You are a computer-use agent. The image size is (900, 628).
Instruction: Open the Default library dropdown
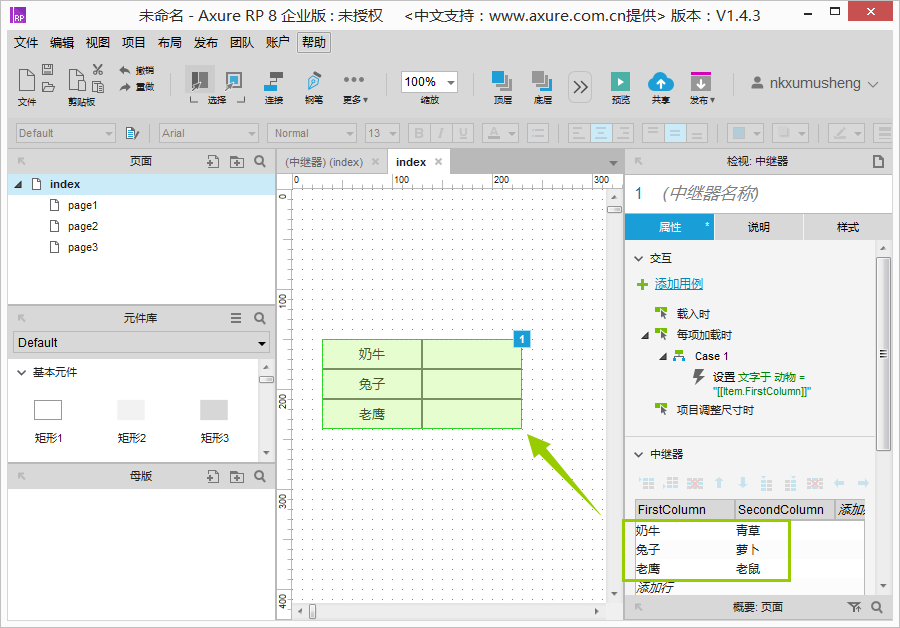point(141,343)
